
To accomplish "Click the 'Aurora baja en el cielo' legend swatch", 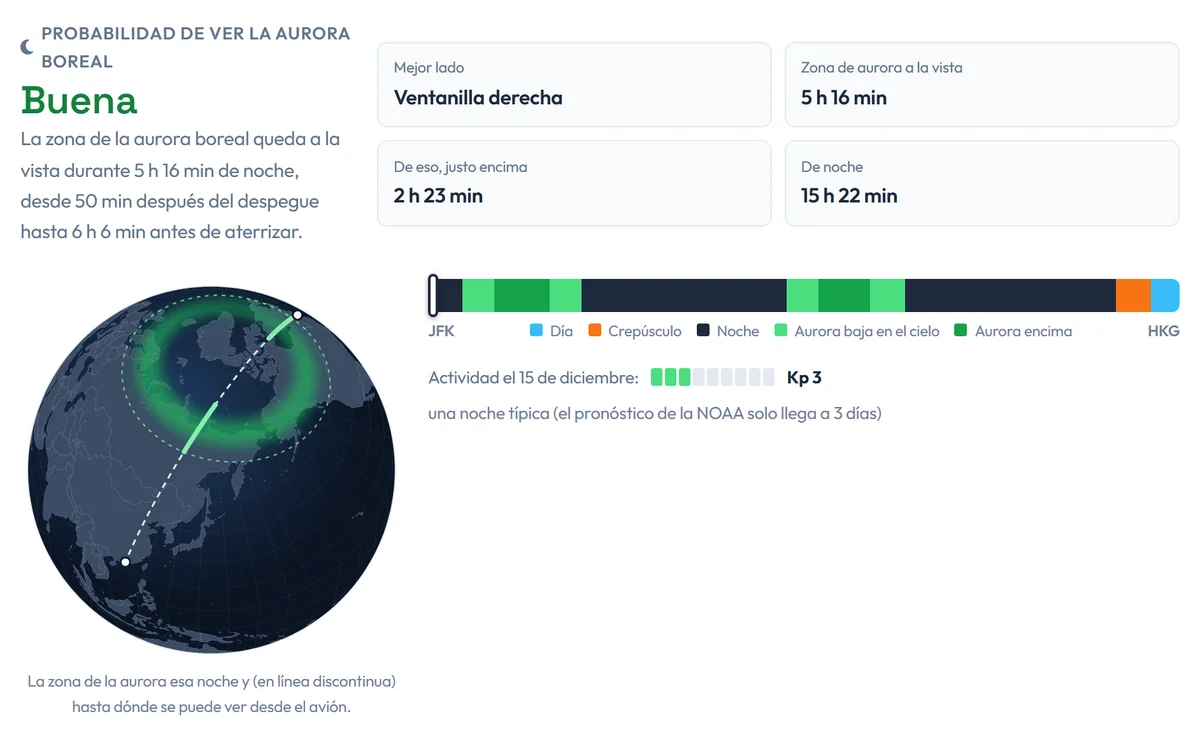I will click(x=781, y=331).
